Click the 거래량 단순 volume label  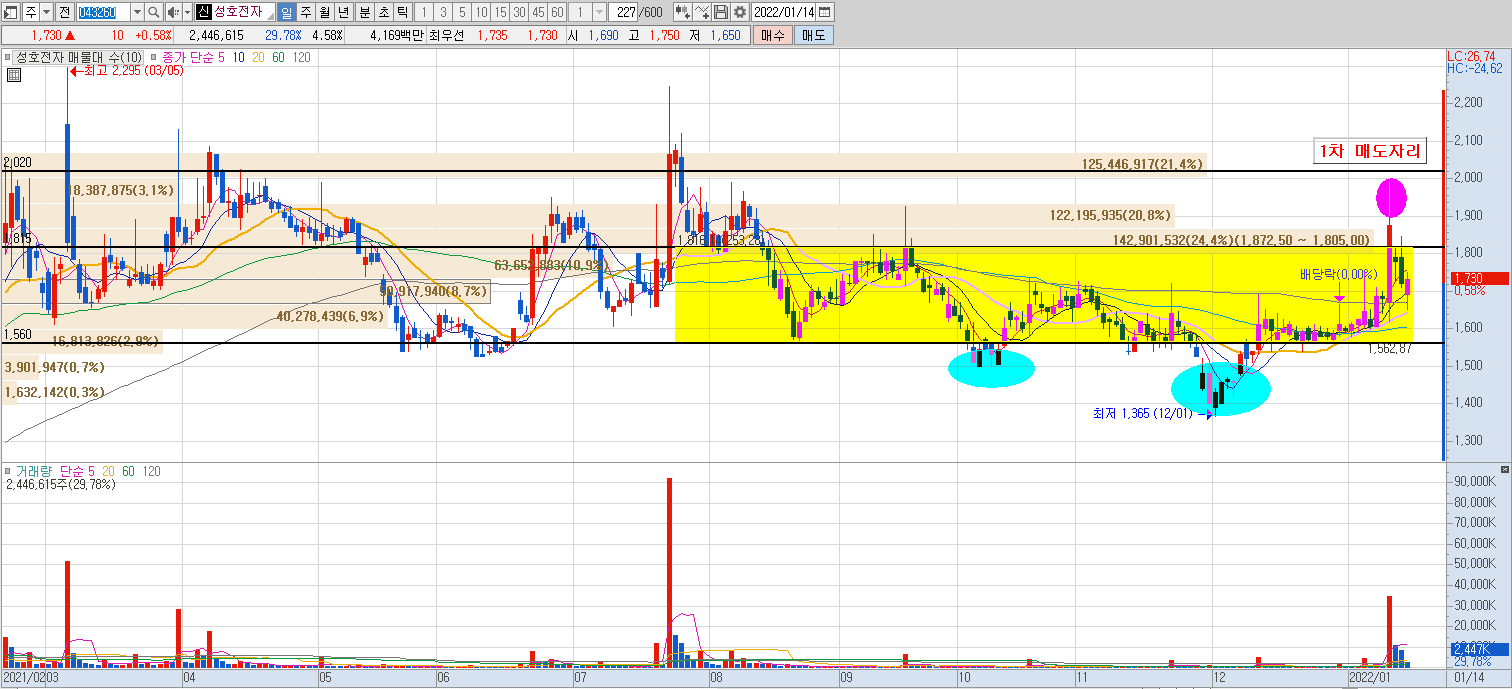pyautogui.click(x=50, y=471)
